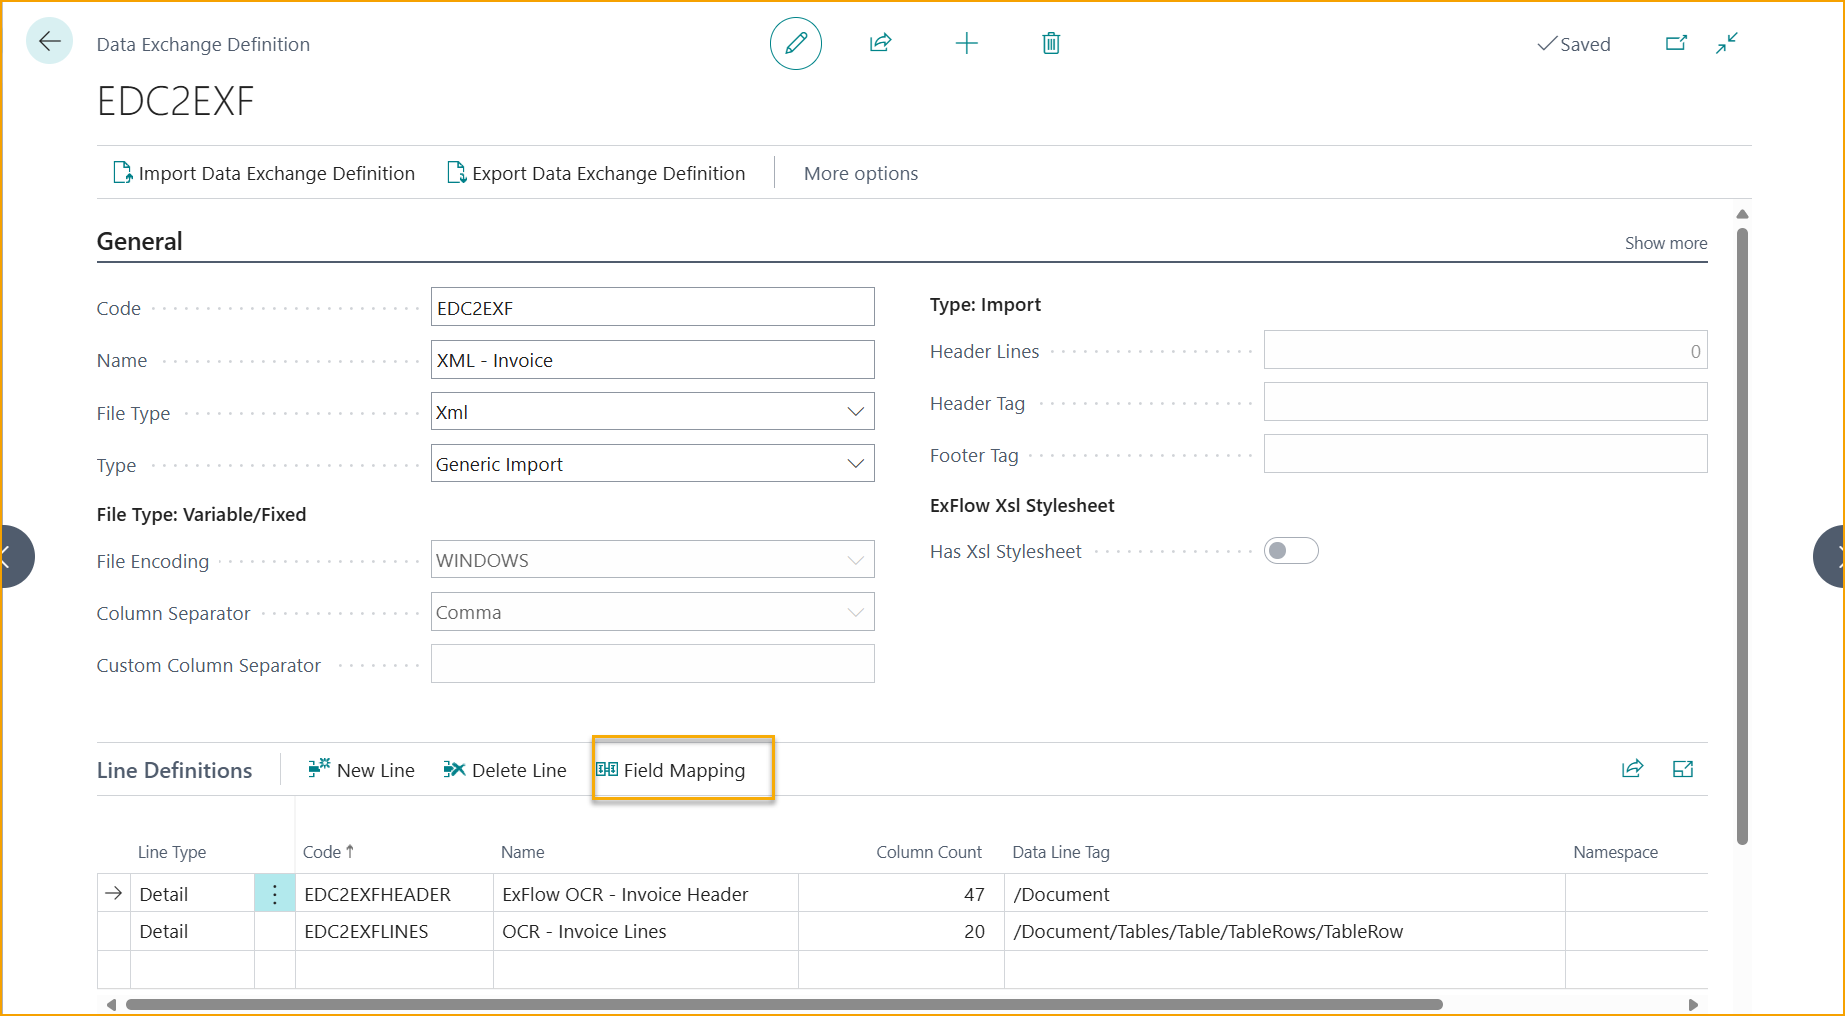The image size is (1845, 1016).
Task: Click the collapse page arrows icon
Action: 1727,43
